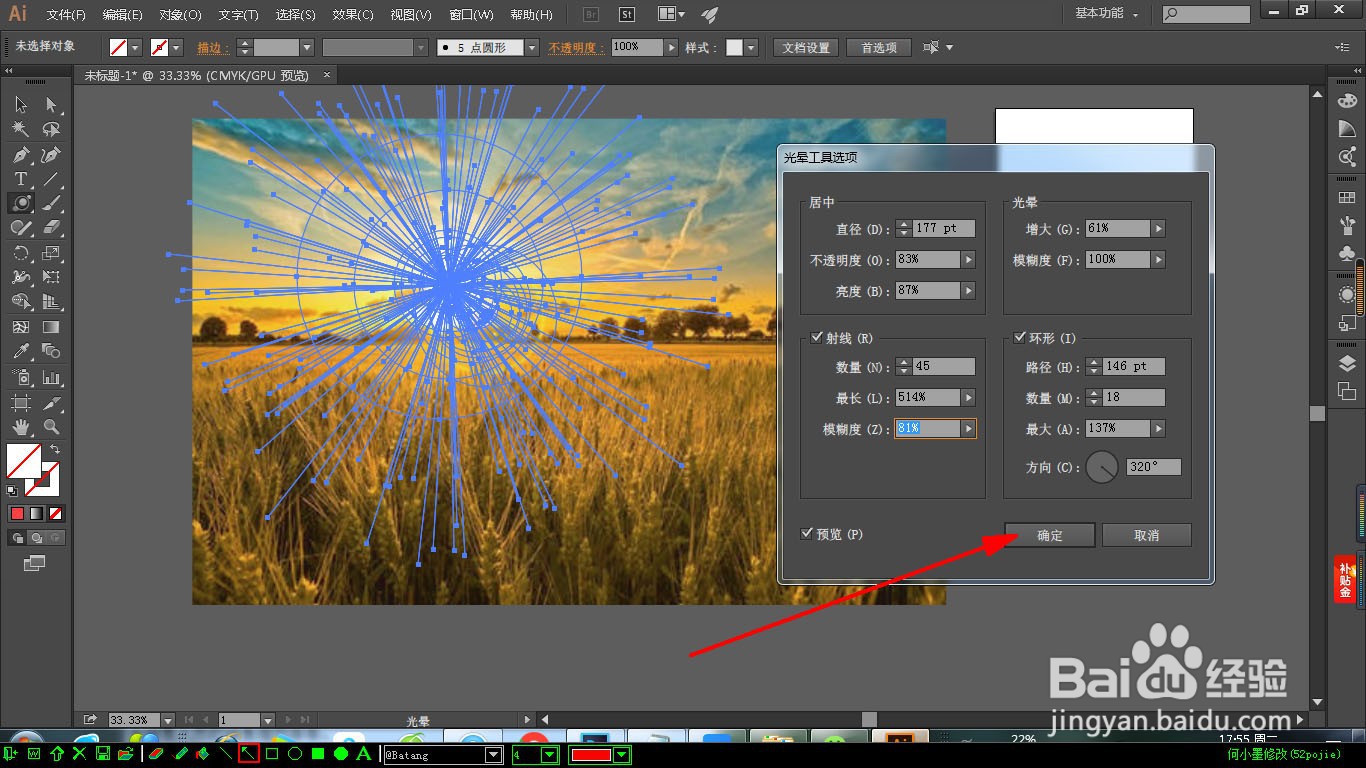Viewport: 1366px width, 768px height.
Task: Open the Layers panel icon
Action: [1347, 363]
